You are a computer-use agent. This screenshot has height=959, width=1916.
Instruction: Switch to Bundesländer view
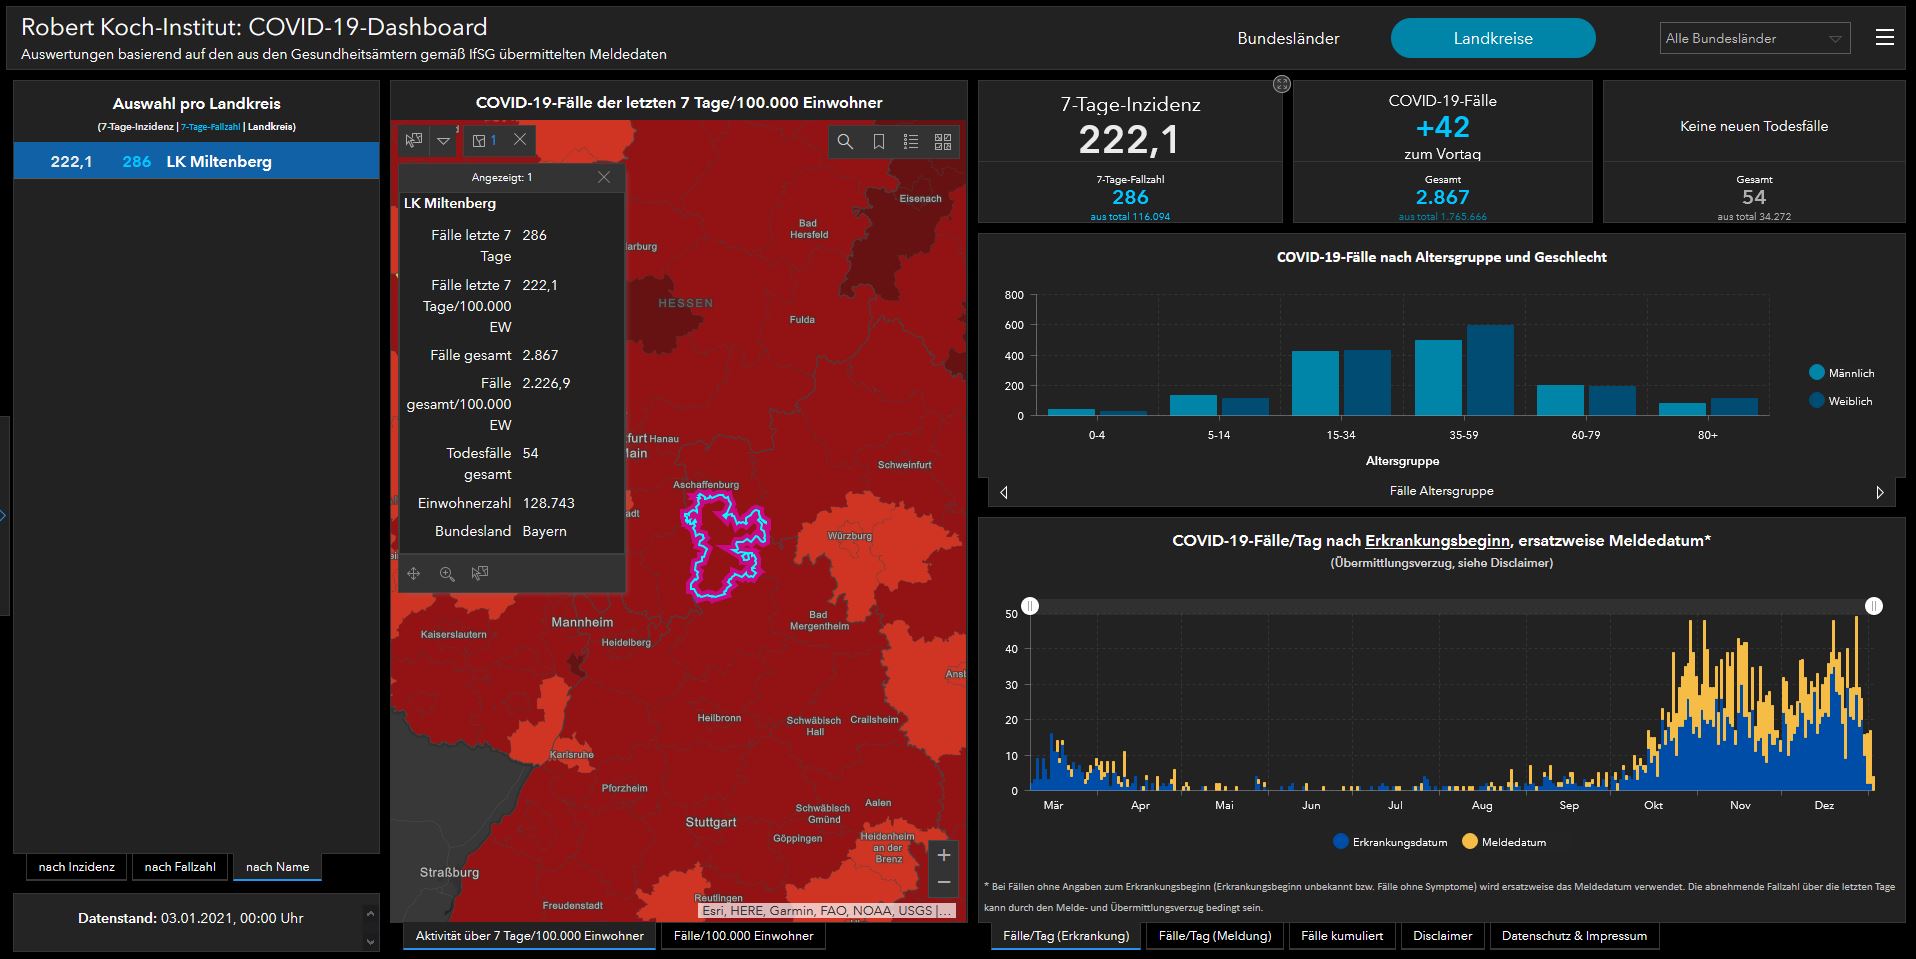(x=1288, y=38)
